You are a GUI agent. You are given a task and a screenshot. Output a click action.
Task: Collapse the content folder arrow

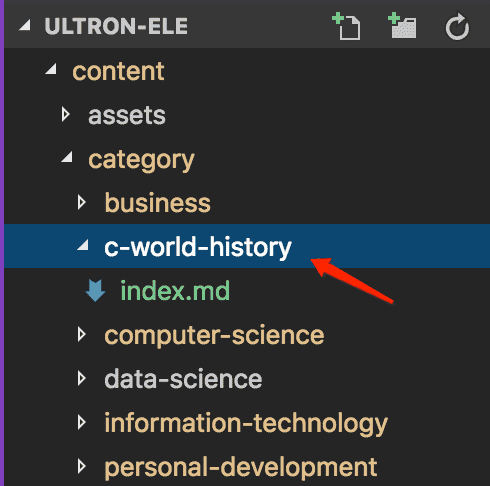[x=51, y=69]
